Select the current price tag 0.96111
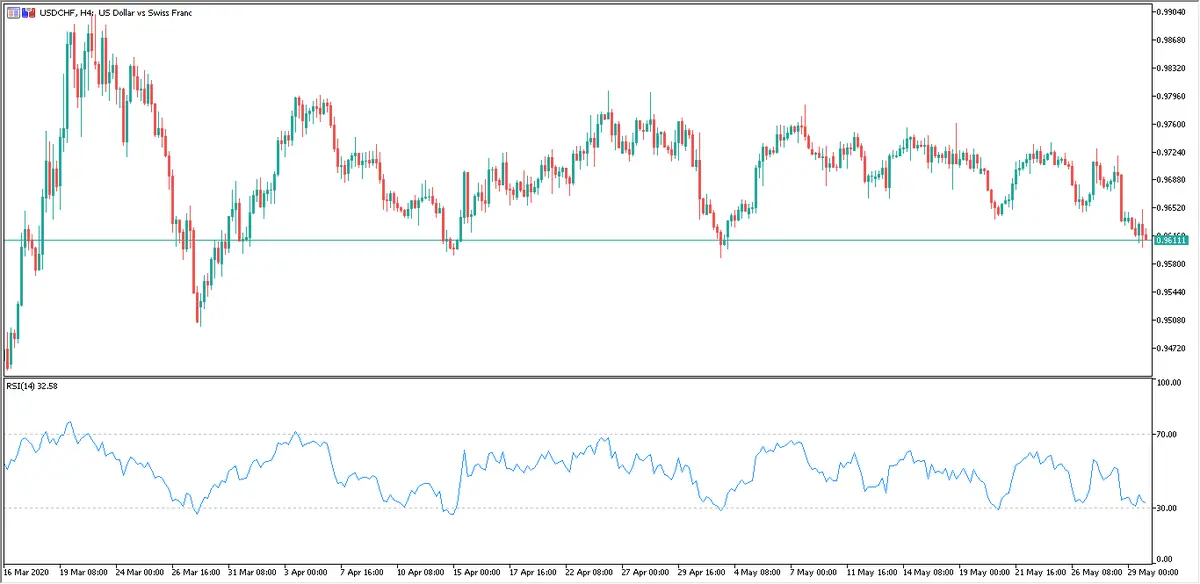 click(x=1170, y=240)
